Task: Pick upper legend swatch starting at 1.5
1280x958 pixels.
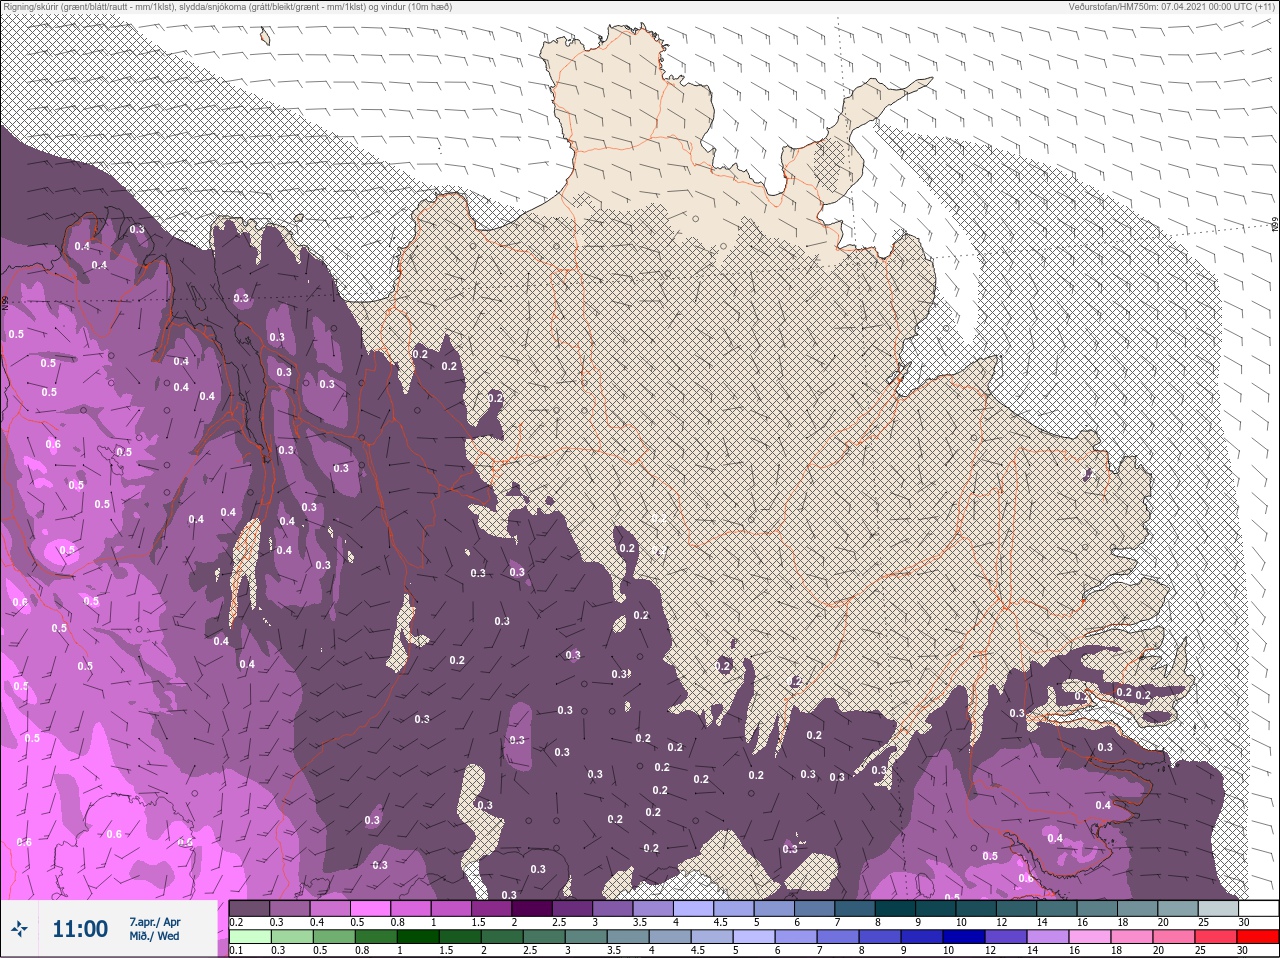Action: (492, 908)
